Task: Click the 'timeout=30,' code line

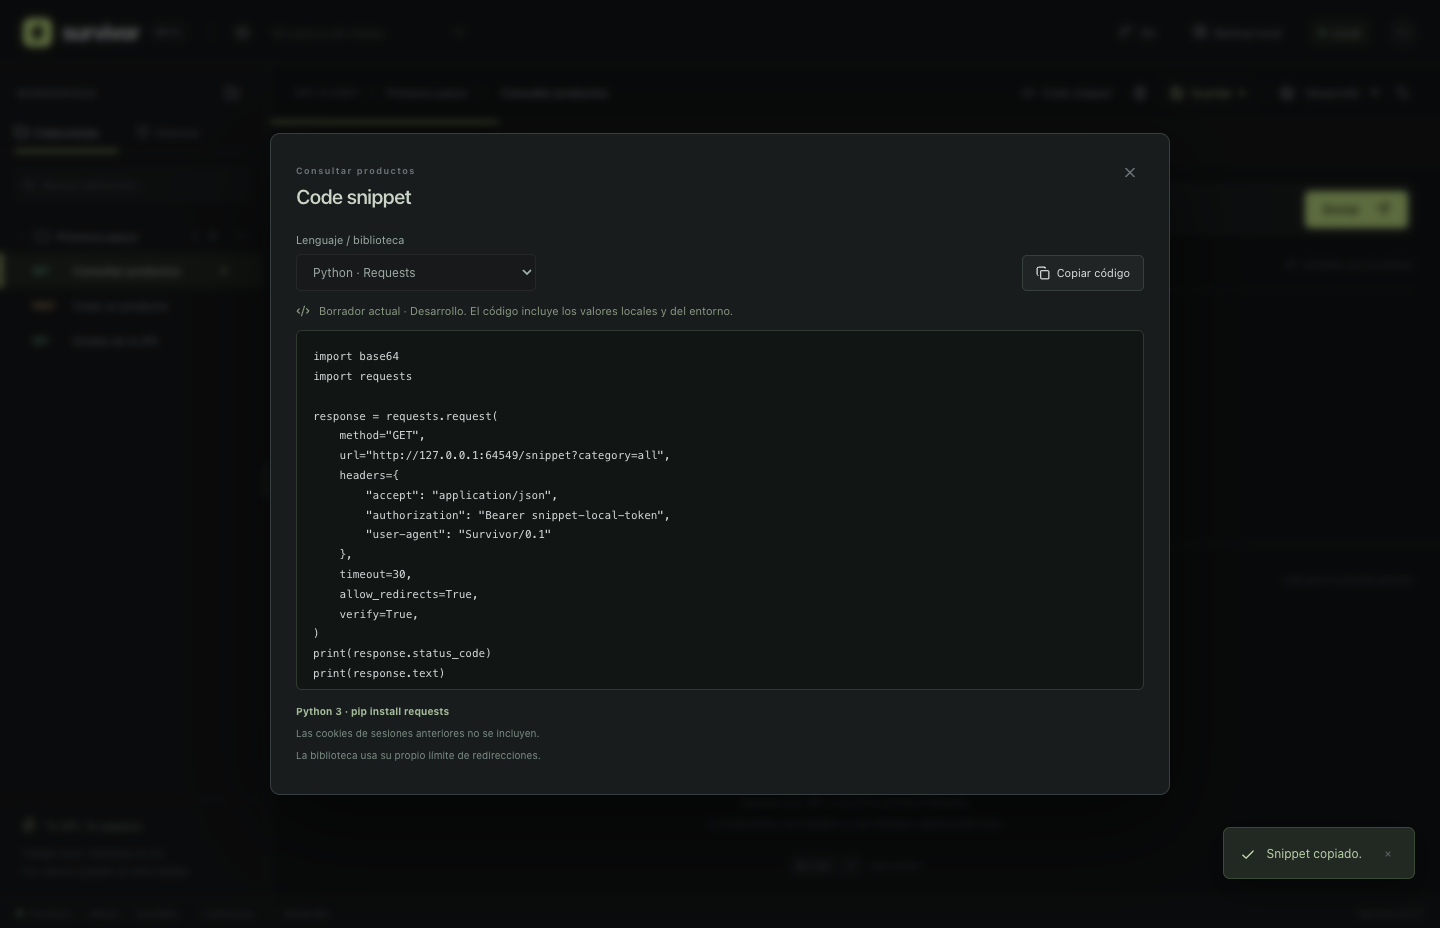Action: (x=375, y=574)
